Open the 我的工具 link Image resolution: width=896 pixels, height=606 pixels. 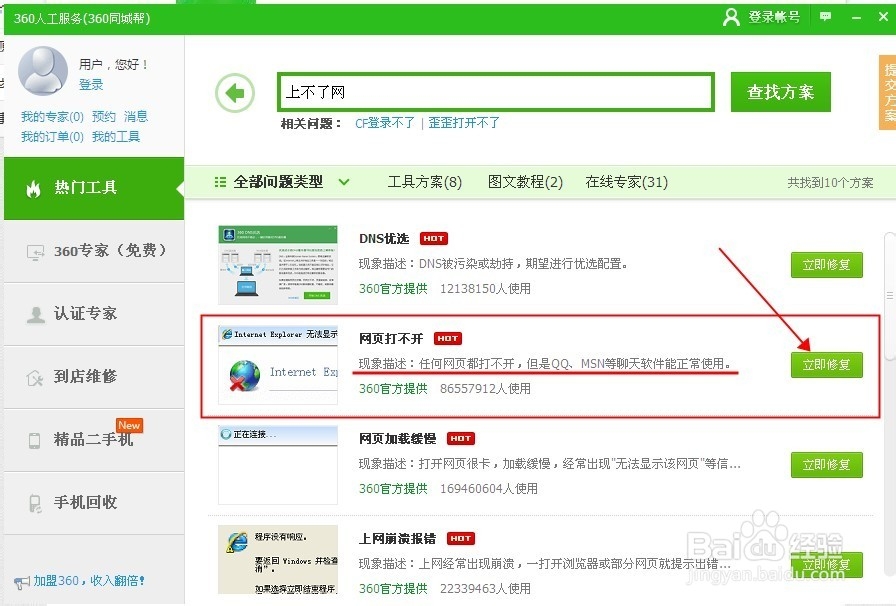coord(116,137)
